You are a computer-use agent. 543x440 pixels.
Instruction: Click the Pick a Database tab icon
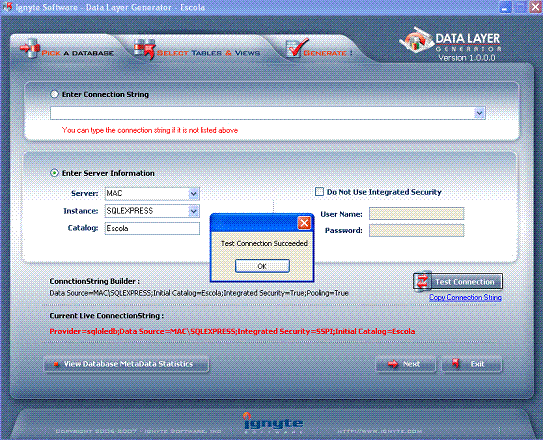(29, 48)
